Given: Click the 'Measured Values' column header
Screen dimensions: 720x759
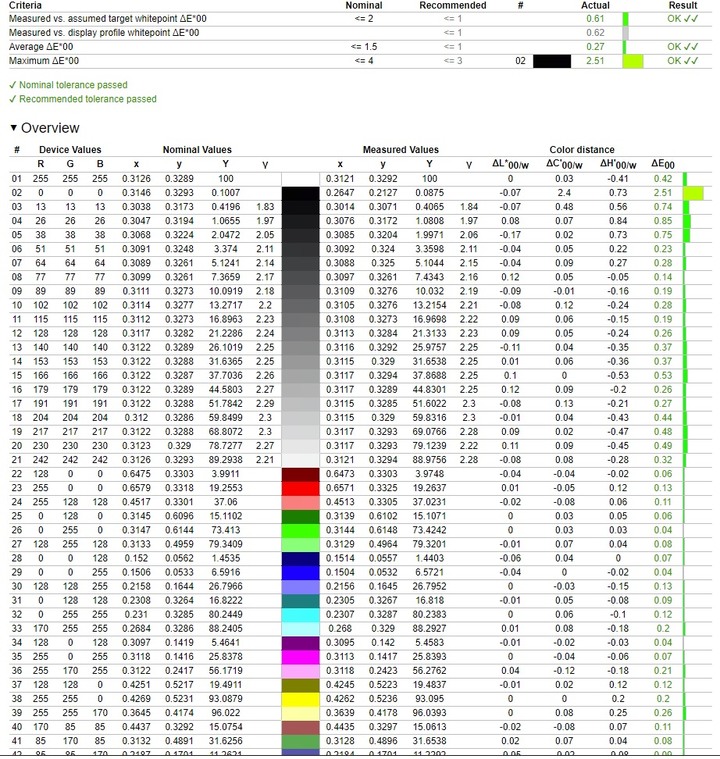Looking at the screenshot, I should pos(401,150).
